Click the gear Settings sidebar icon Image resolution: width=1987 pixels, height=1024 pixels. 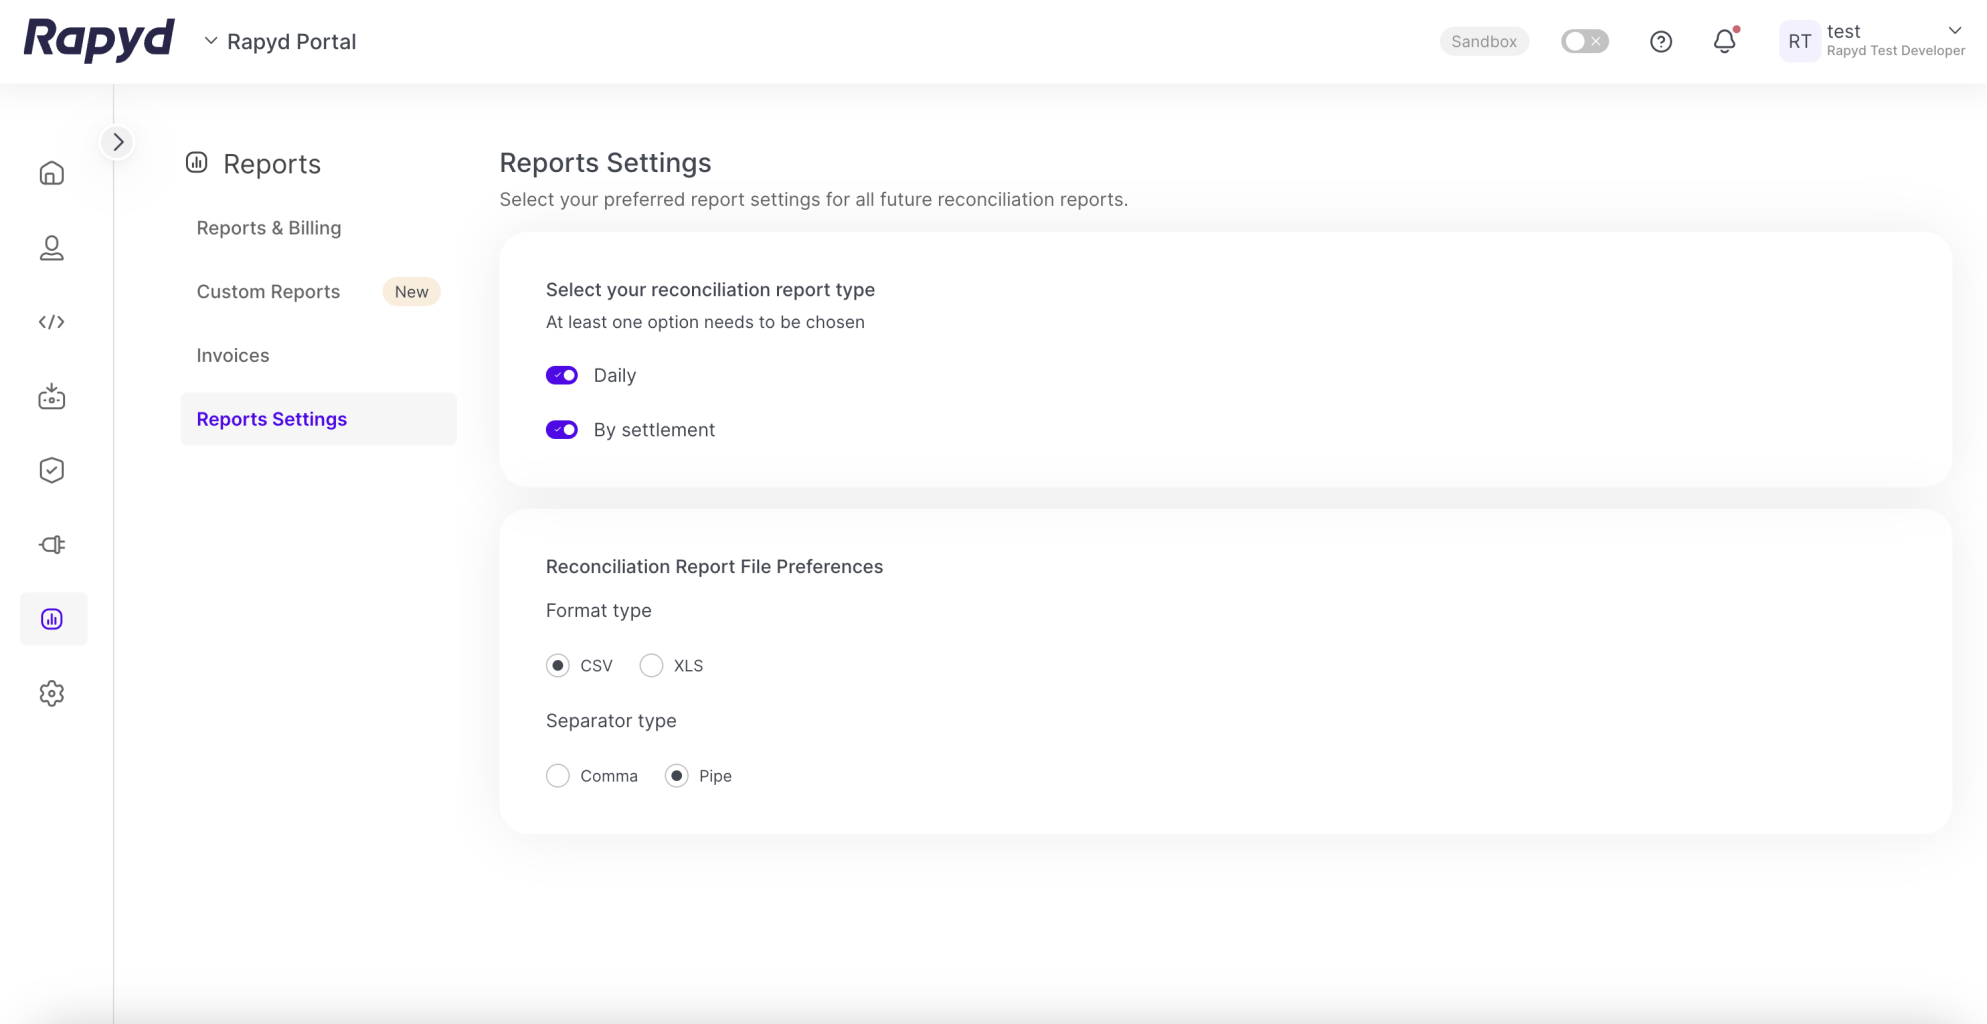pos(52,693)
